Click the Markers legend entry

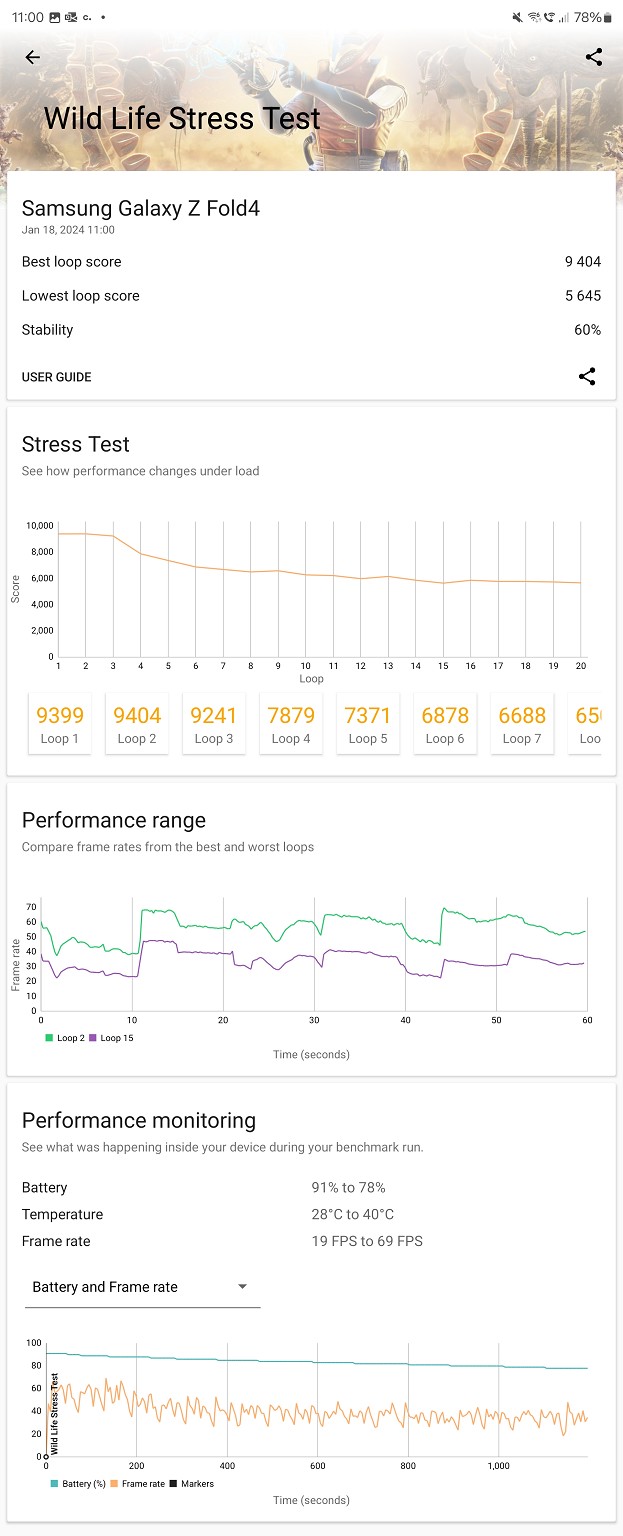coord(192,1484)
